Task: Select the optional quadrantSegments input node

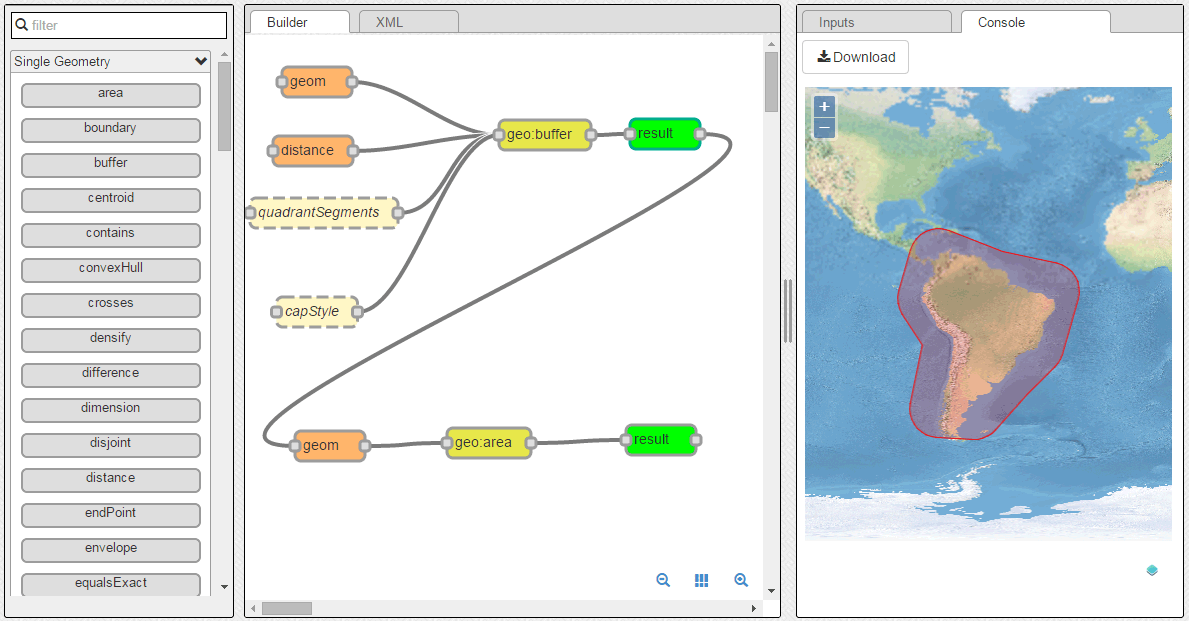Action: pos(323,213)
